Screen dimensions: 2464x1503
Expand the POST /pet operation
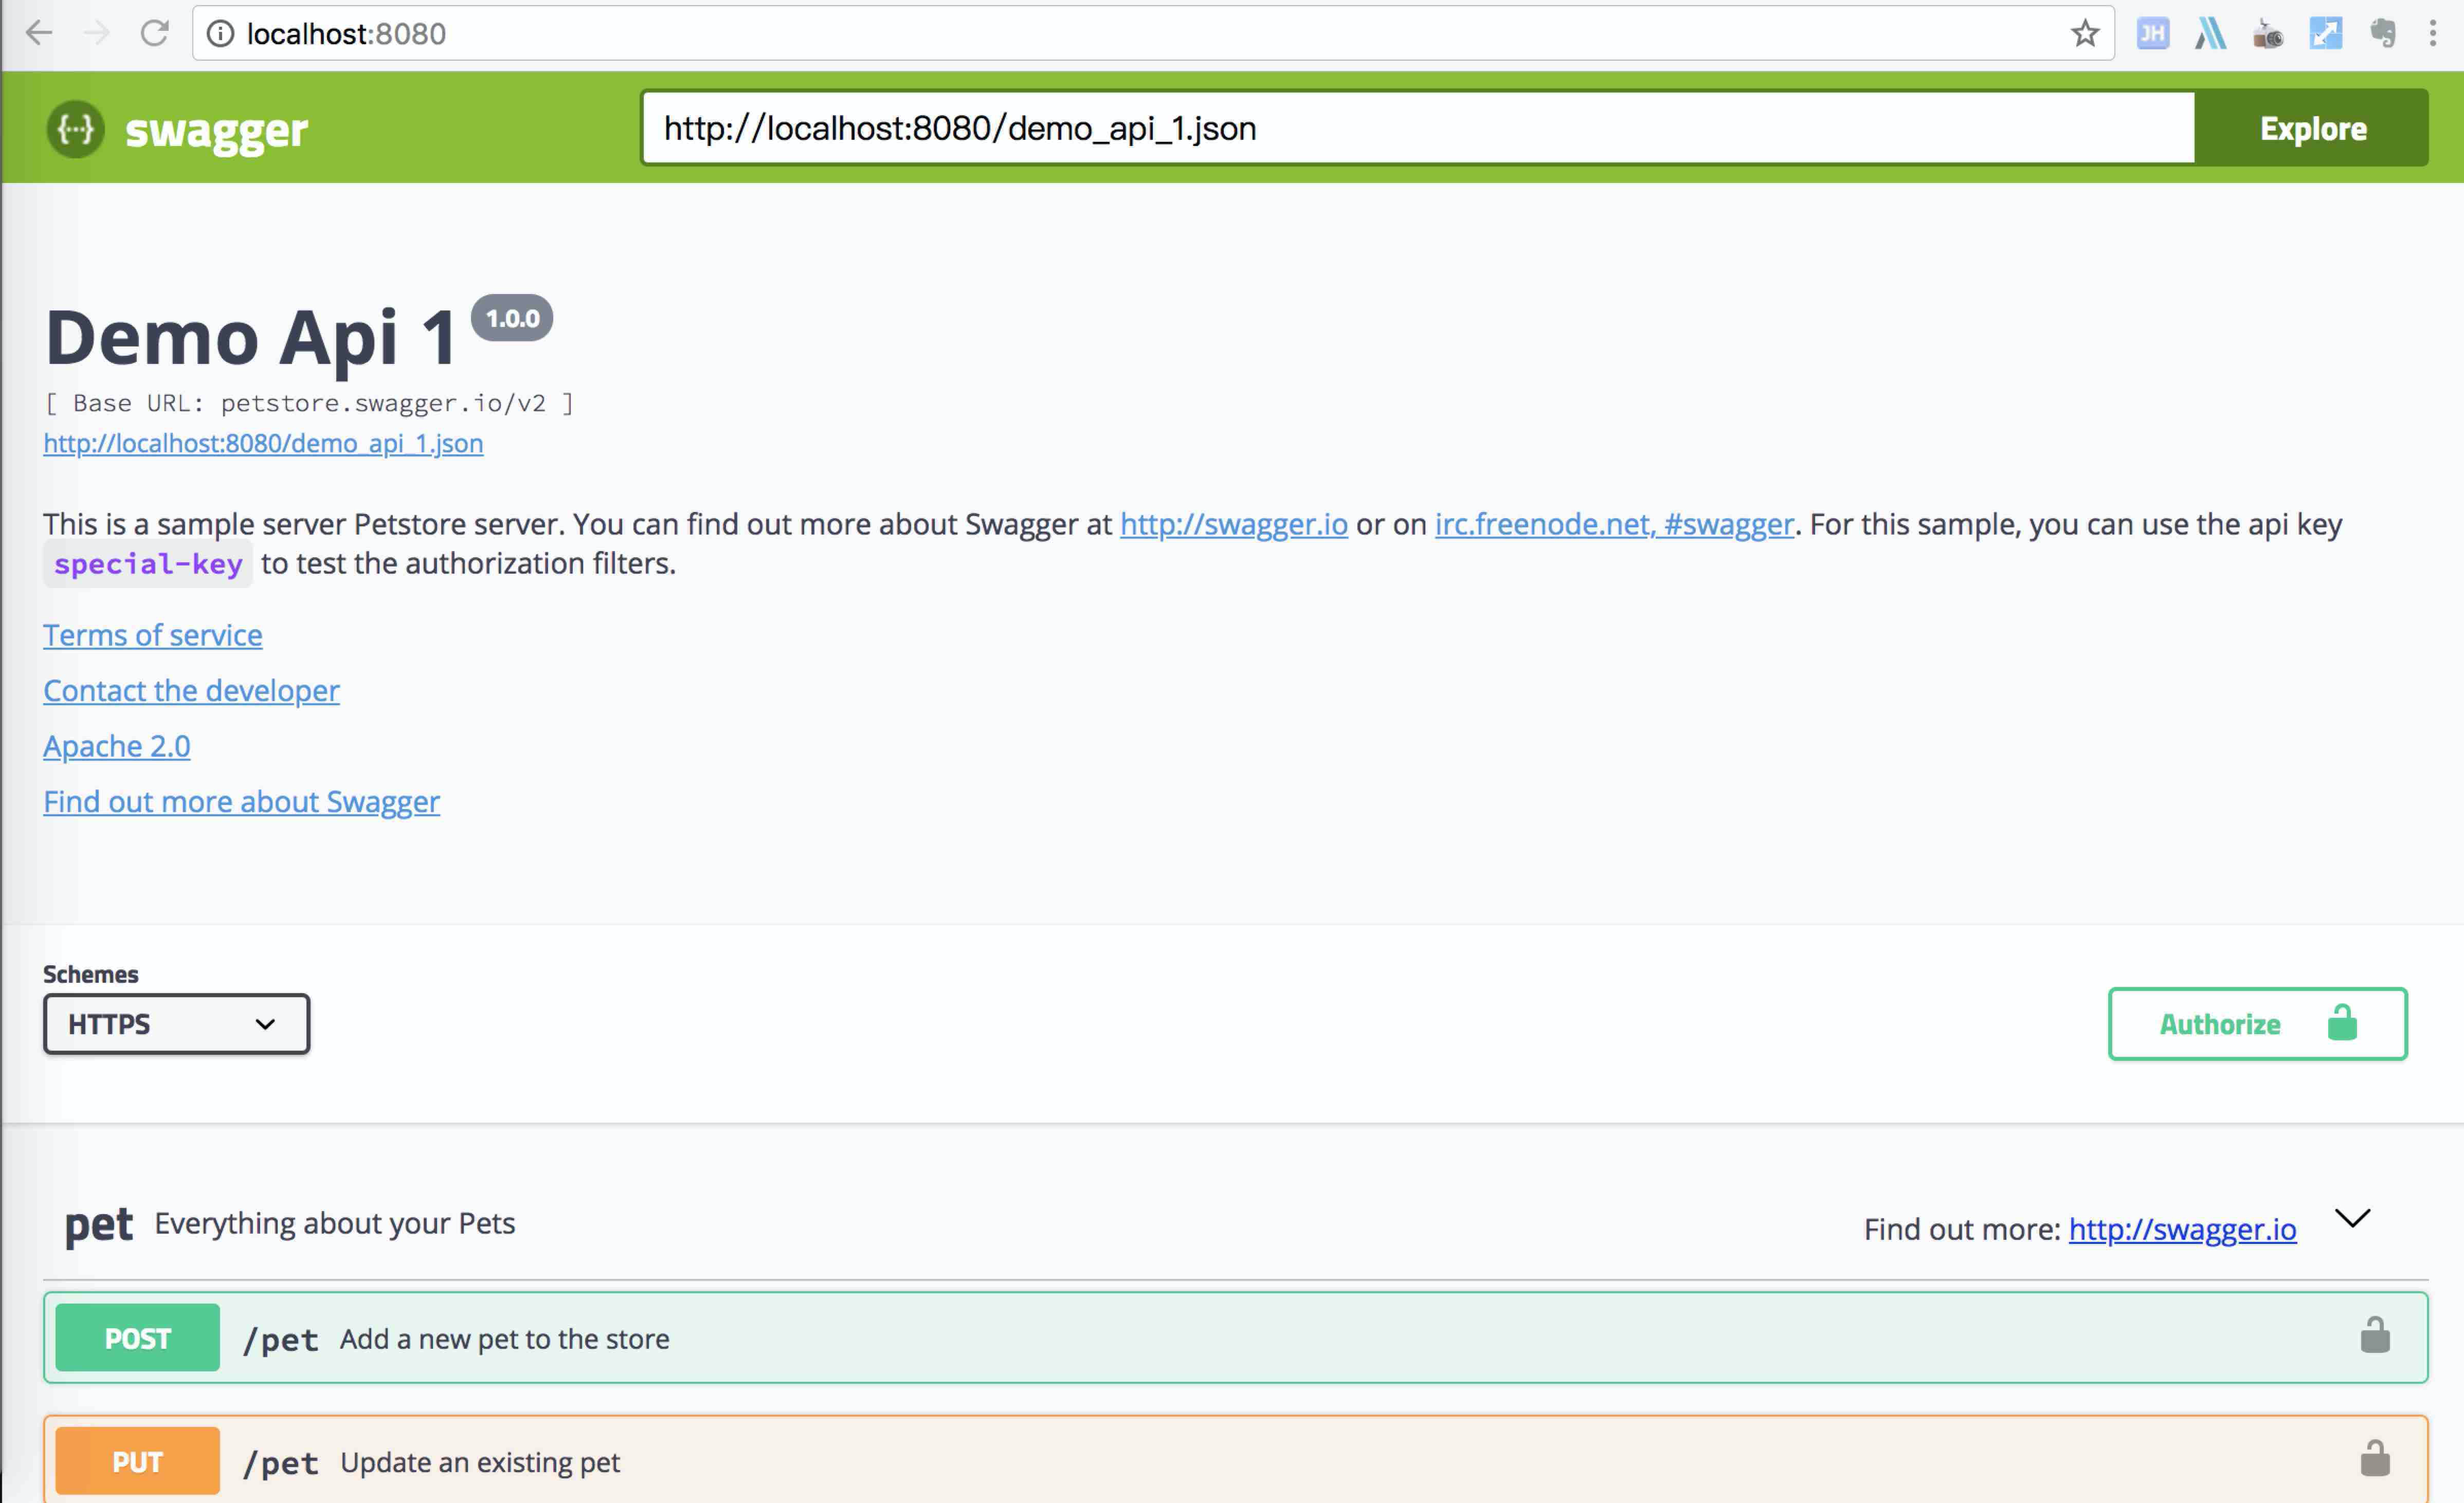[1200, 1338]
